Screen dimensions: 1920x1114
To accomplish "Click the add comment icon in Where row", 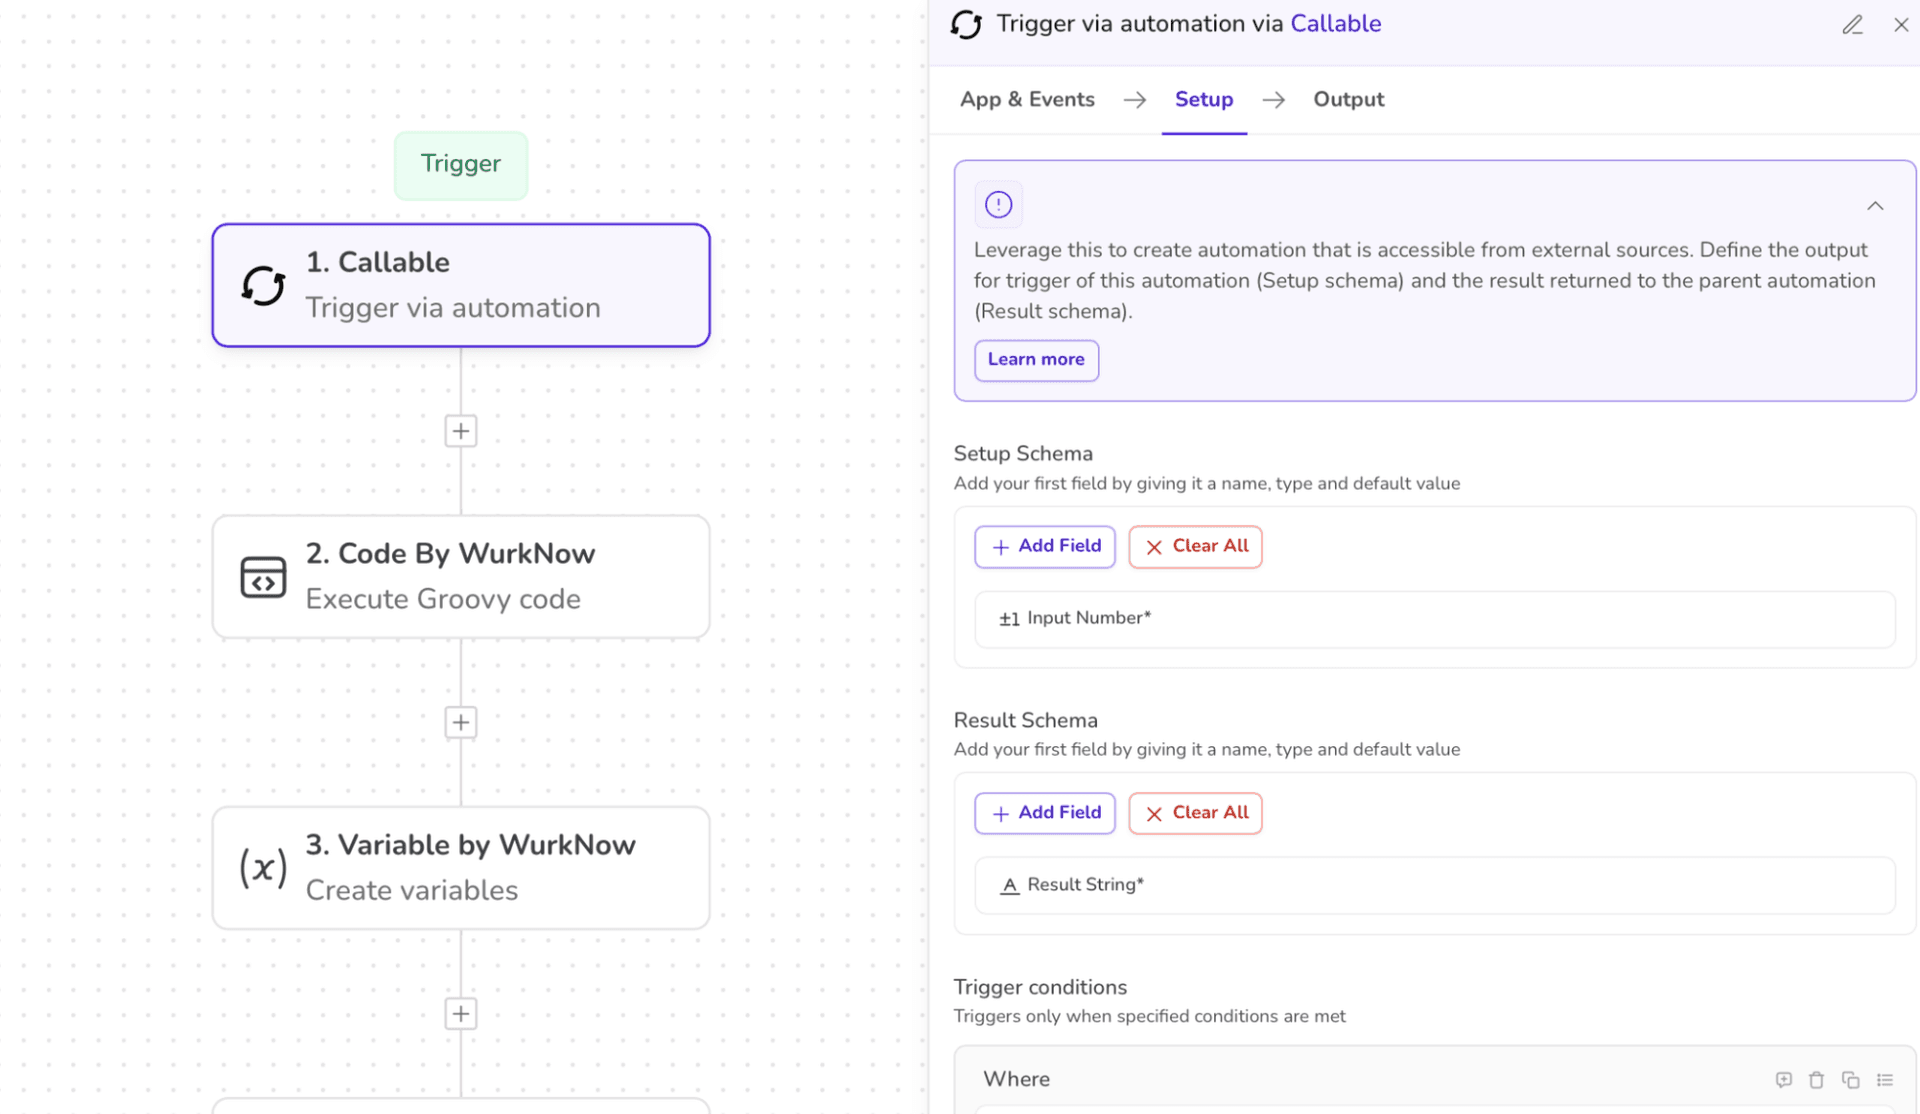I will pyautogui.click(x=1783, y=1080).
